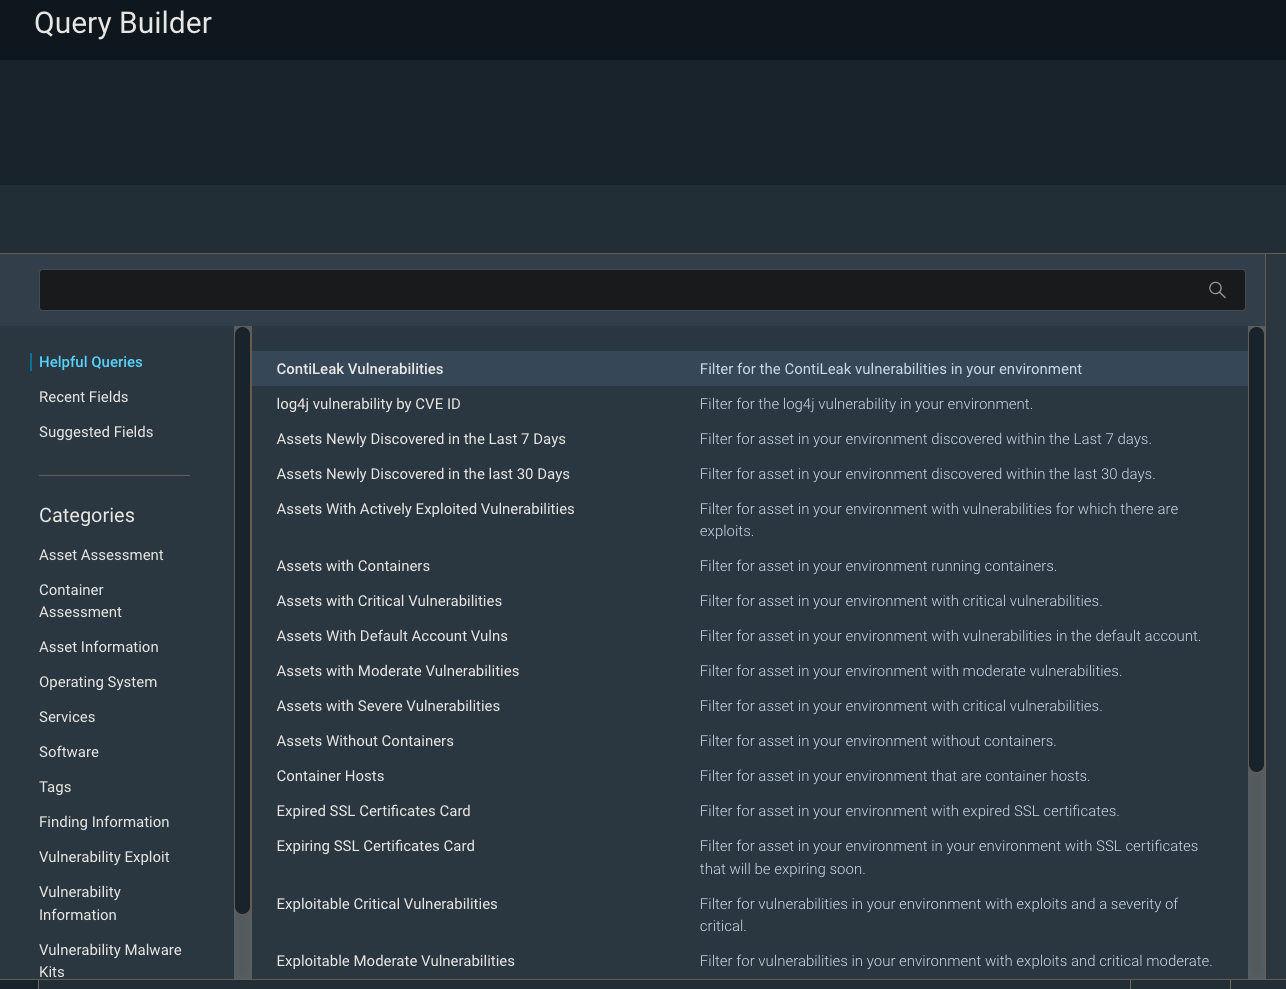Open the Tags category
Screen dimensions: 1286x989
(55, 787)
